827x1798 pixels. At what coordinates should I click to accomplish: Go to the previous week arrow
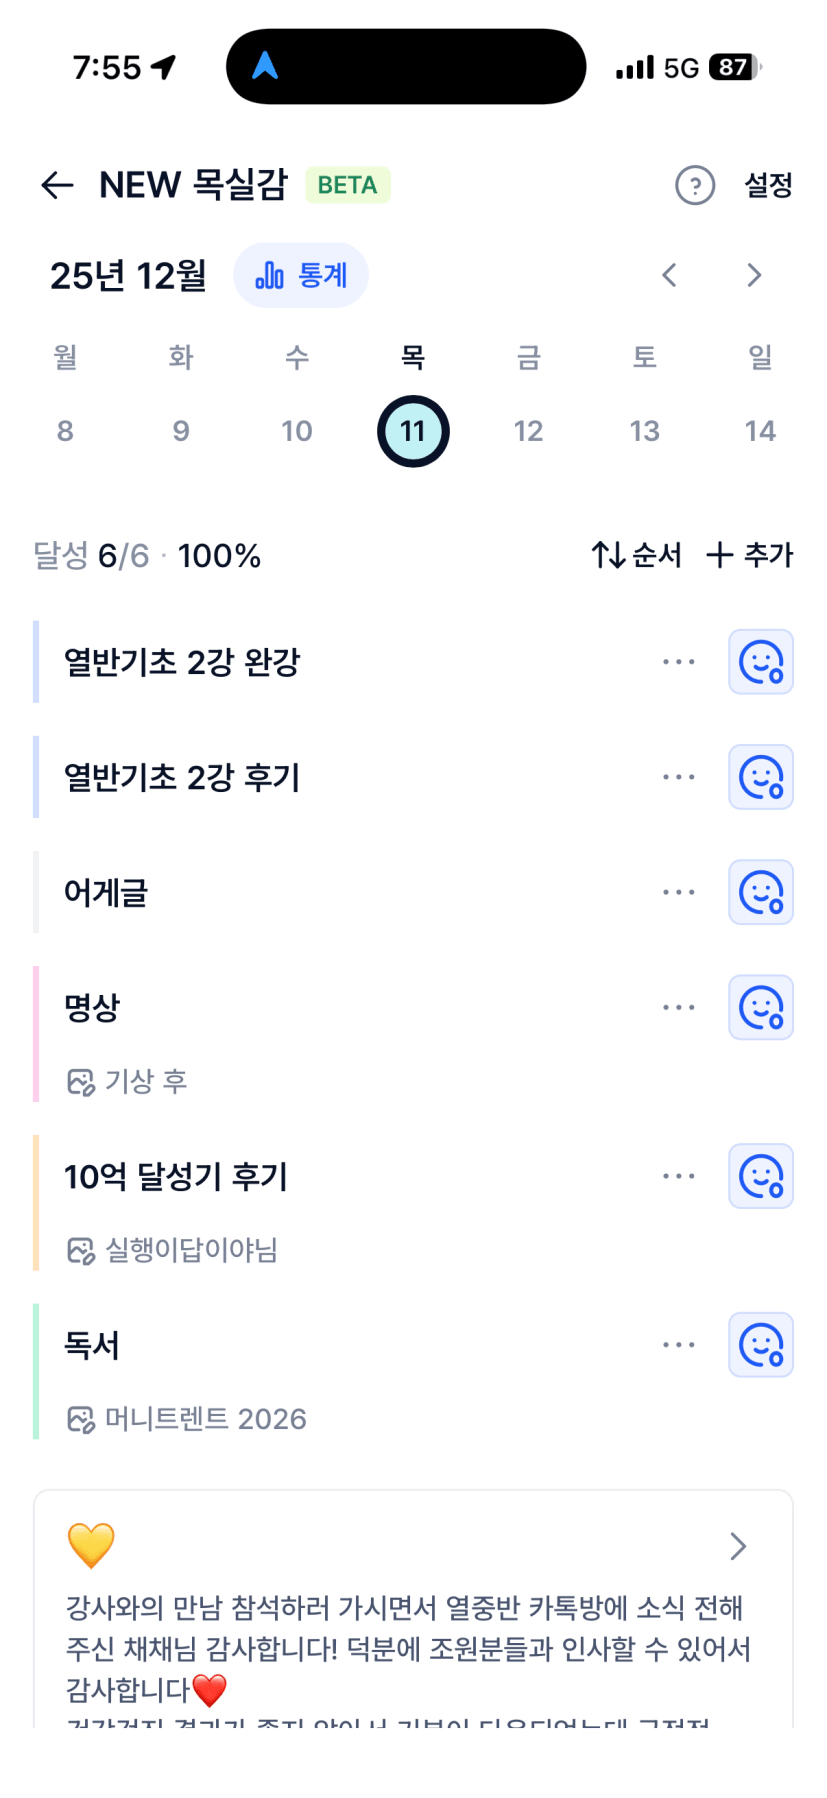(x=670, y=275)
